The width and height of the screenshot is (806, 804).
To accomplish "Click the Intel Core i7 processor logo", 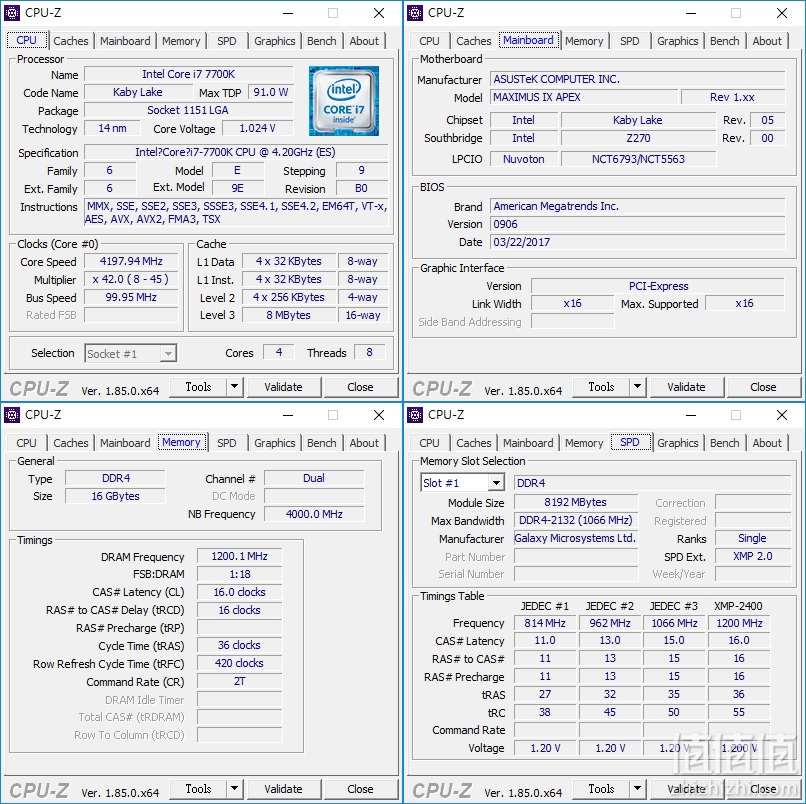I will (344, 101).
